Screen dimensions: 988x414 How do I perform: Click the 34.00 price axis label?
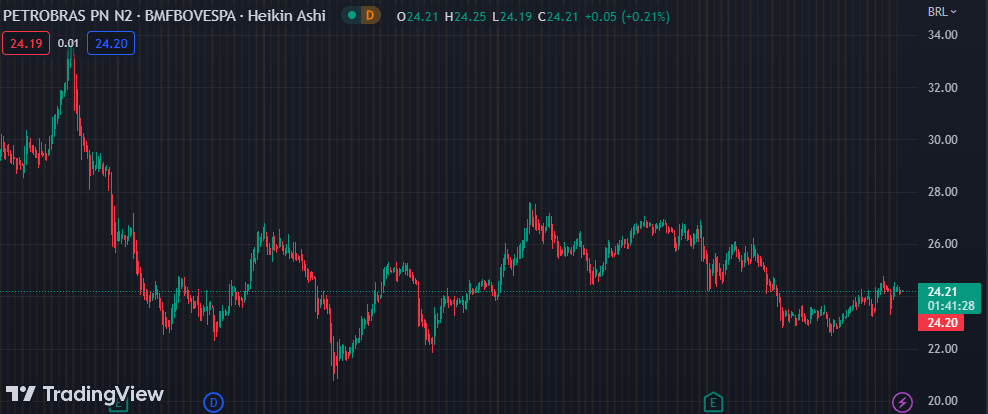click(943, 35)
